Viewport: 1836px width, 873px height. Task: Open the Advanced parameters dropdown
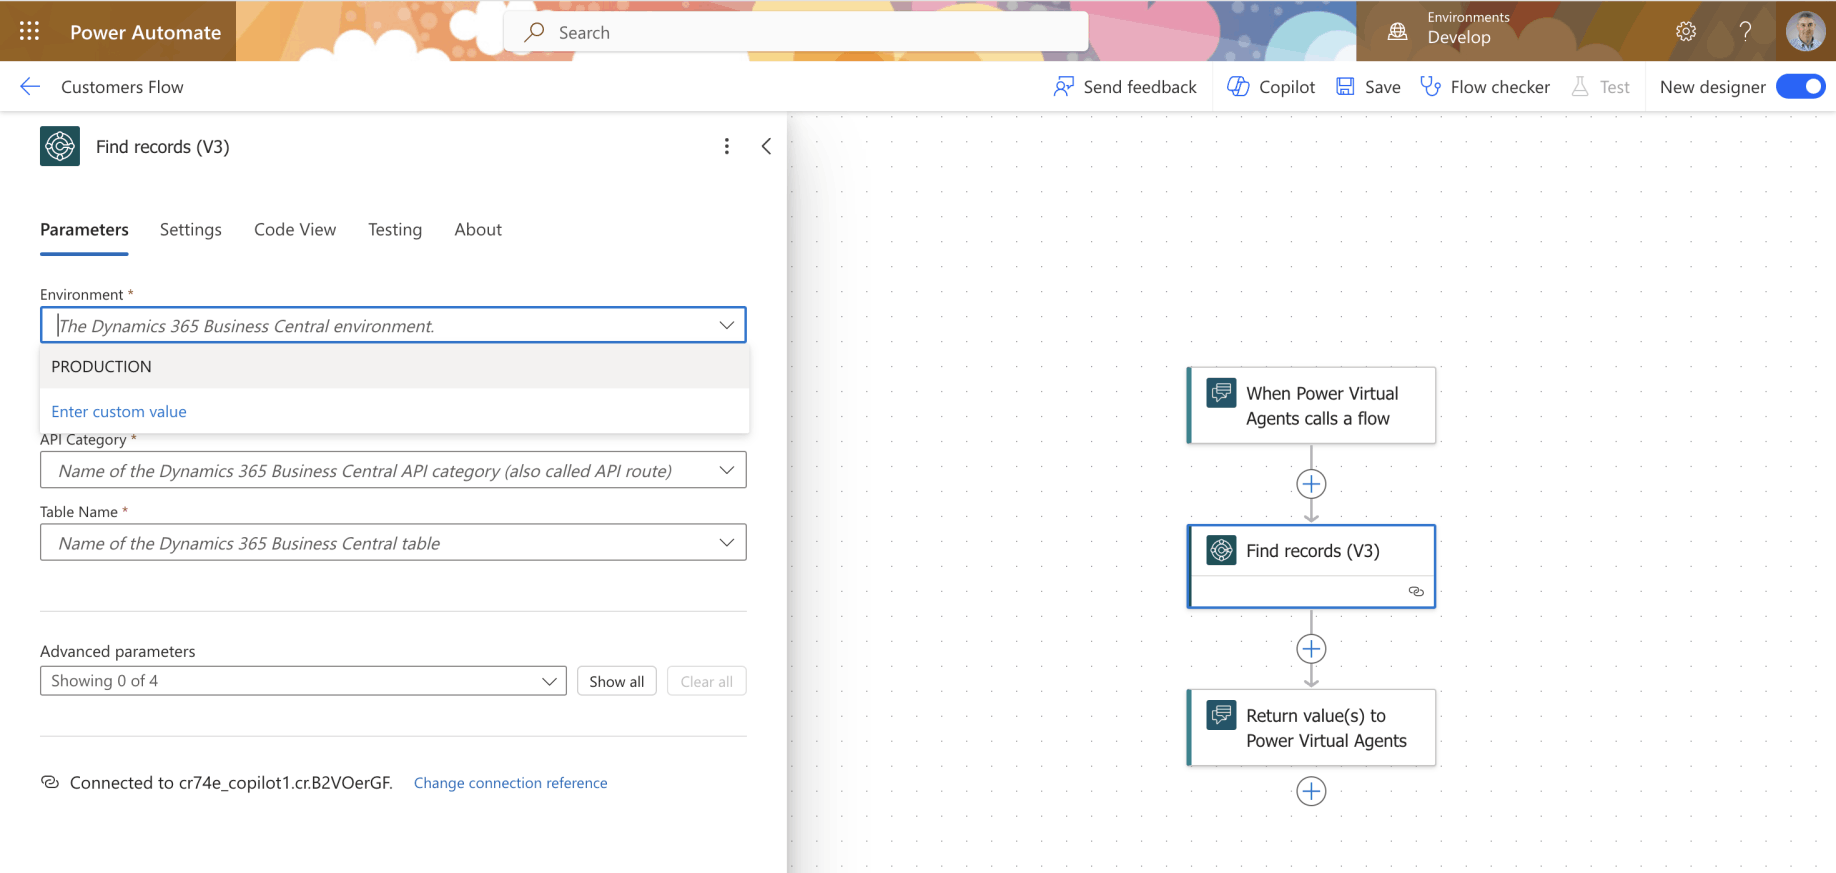pos(303,681)
